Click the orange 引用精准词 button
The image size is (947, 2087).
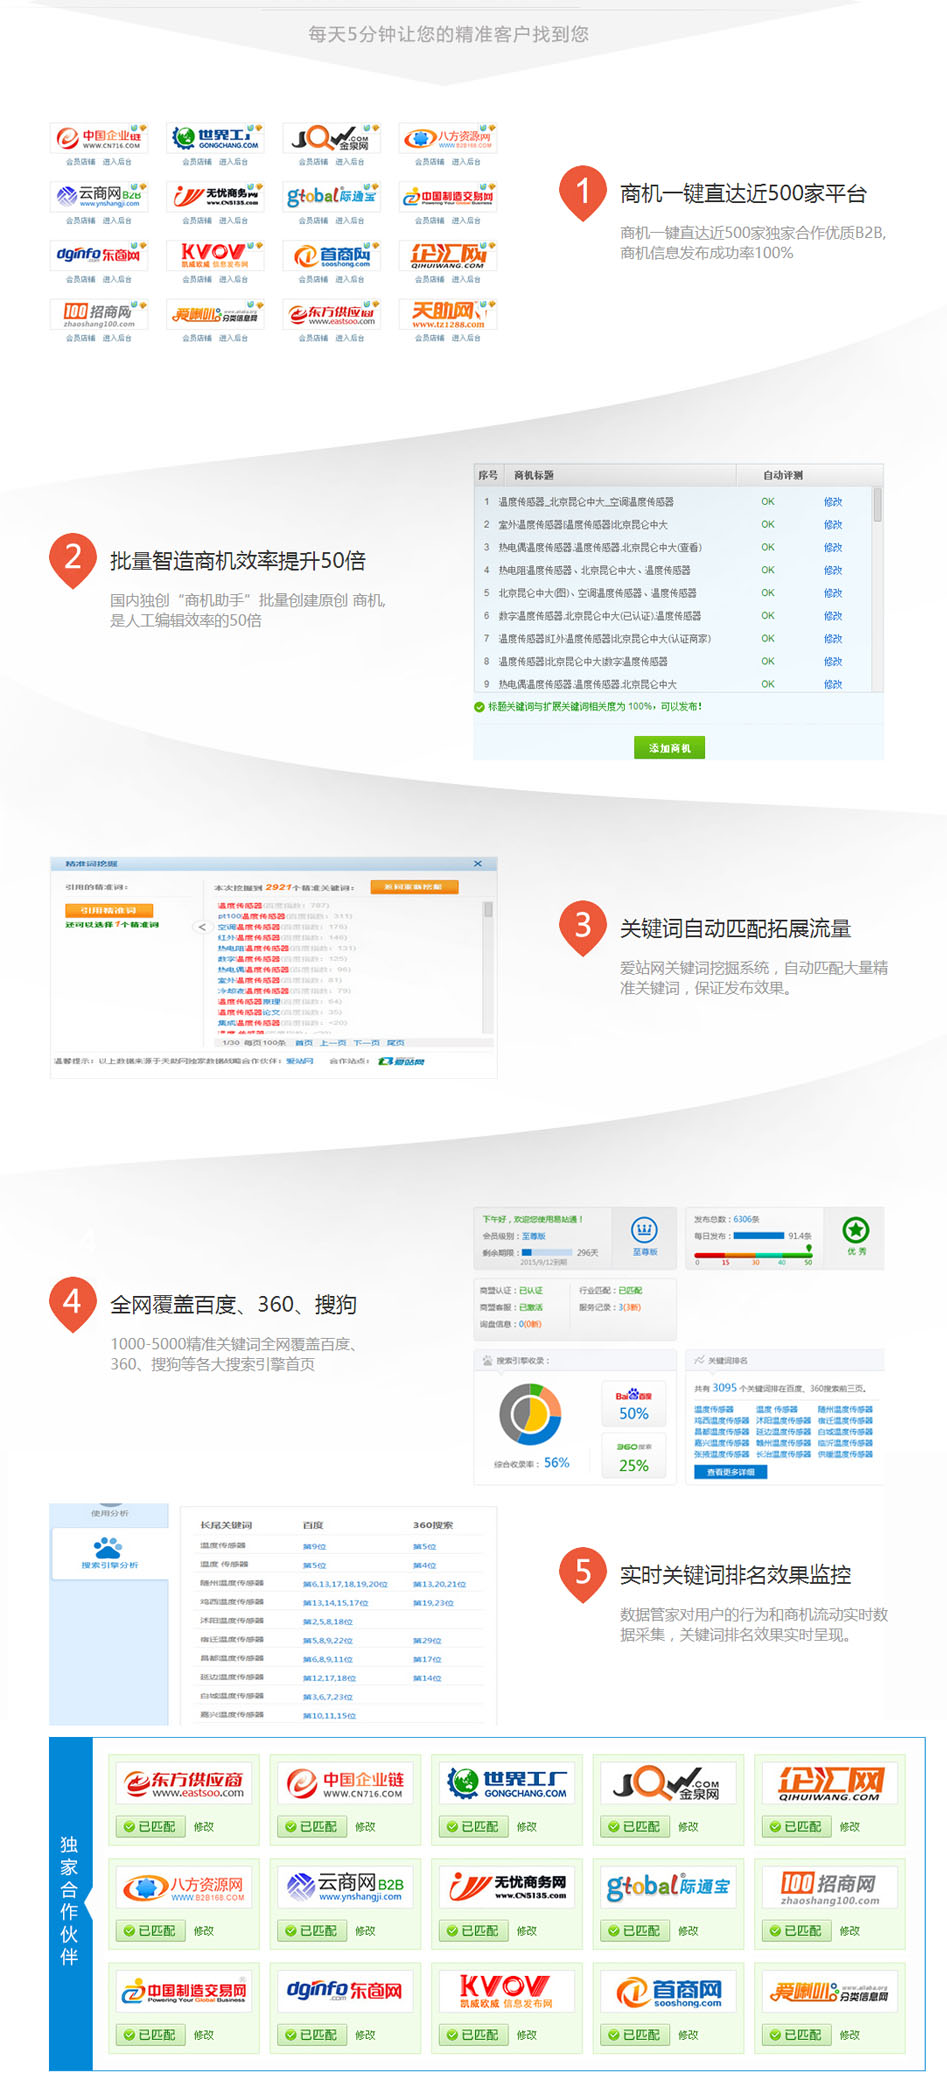click(x=109, y=910)
